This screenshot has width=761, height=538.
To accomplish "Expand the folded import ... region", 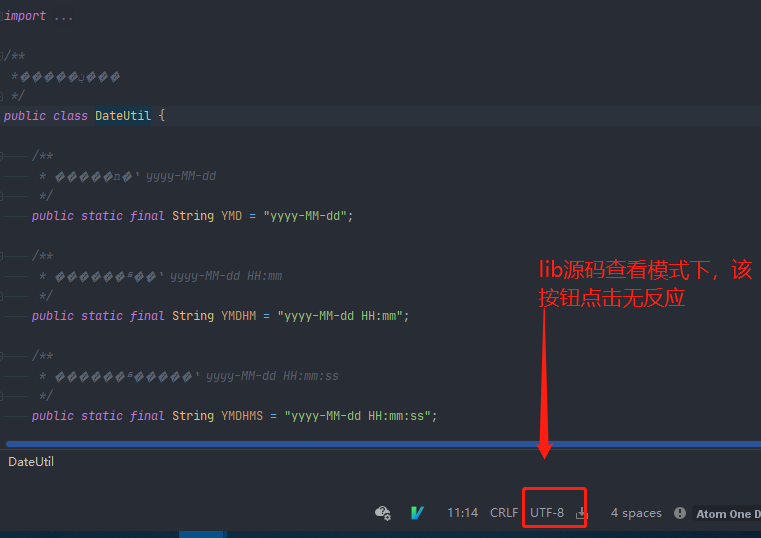I will (x=63, y=16).
